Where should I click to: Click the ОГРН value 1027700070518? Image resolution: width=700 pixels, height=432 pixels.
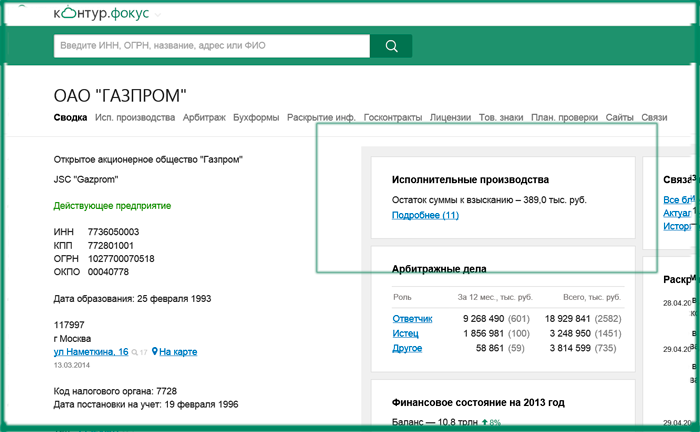(x=121, y=259)
